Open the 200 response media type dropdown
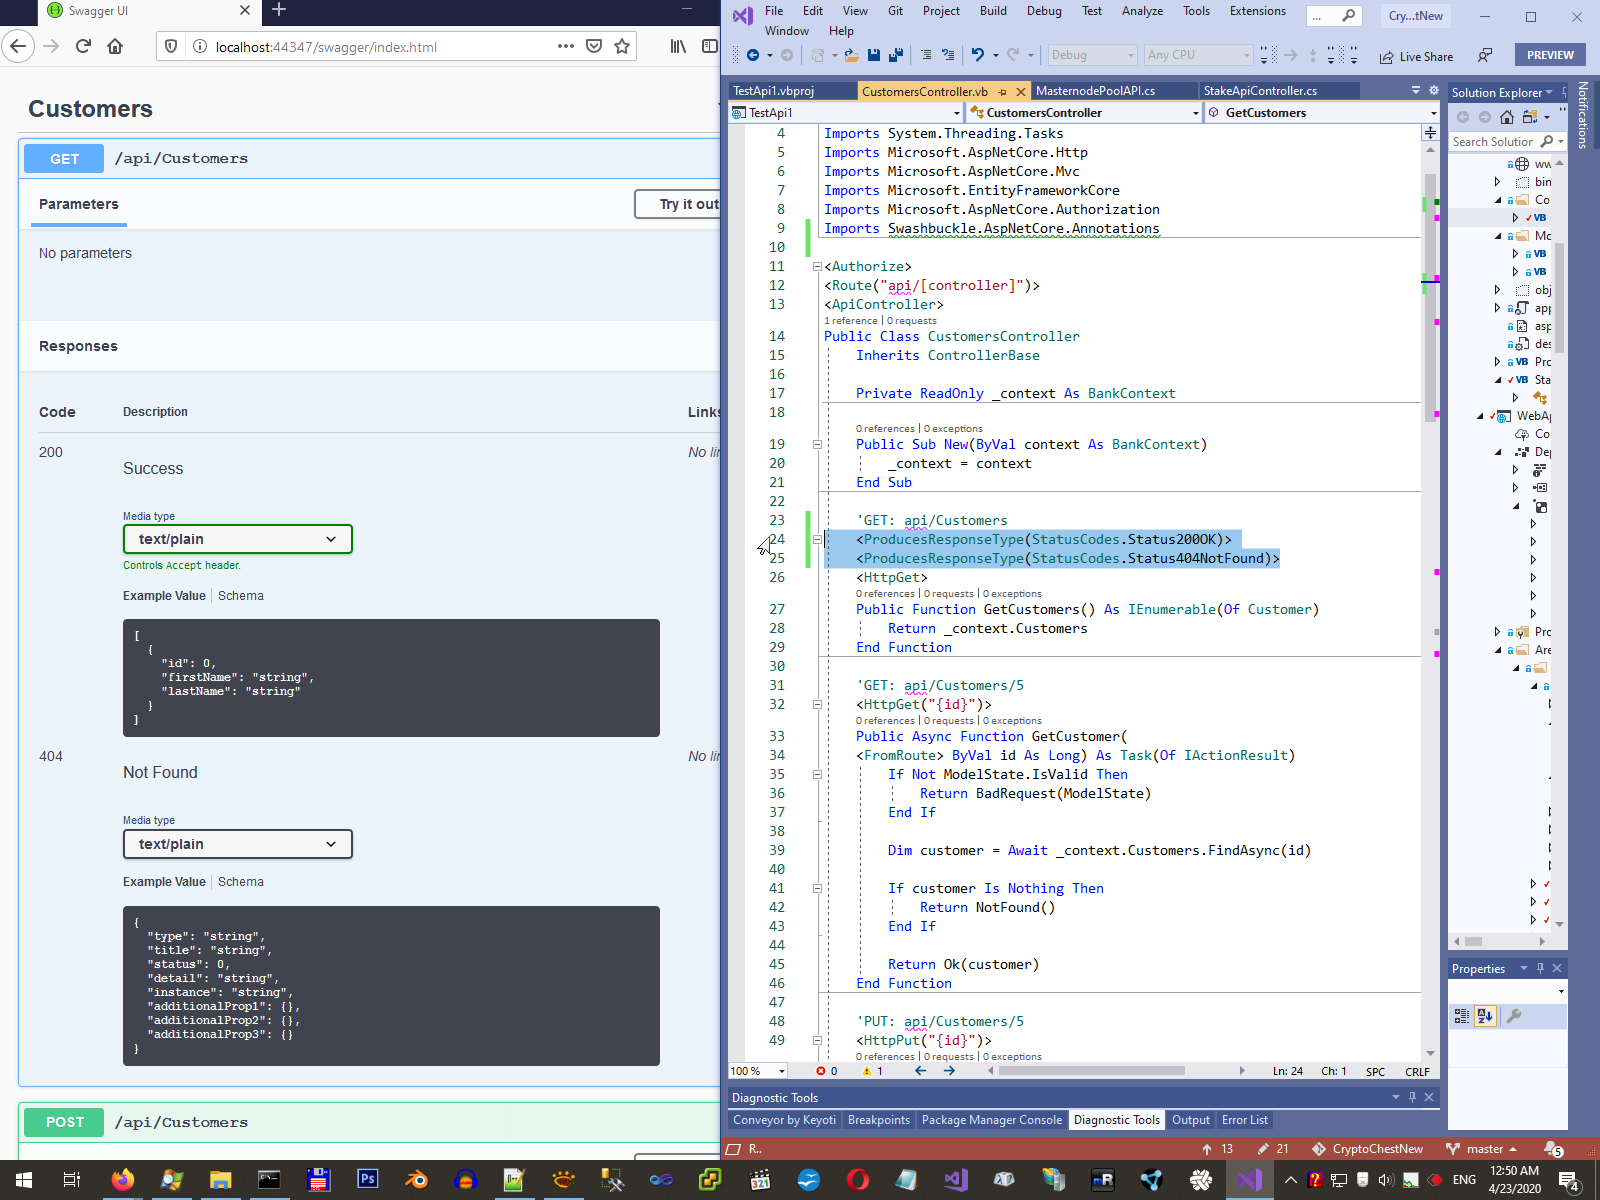 [237, 539]
